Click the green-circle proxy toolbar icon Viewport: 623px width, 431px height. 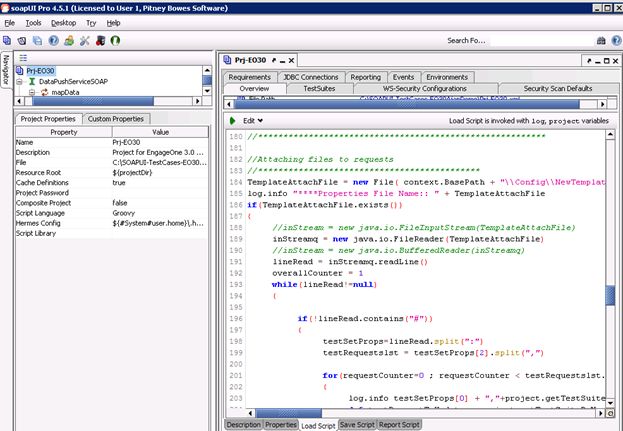(x=115, y=41)
